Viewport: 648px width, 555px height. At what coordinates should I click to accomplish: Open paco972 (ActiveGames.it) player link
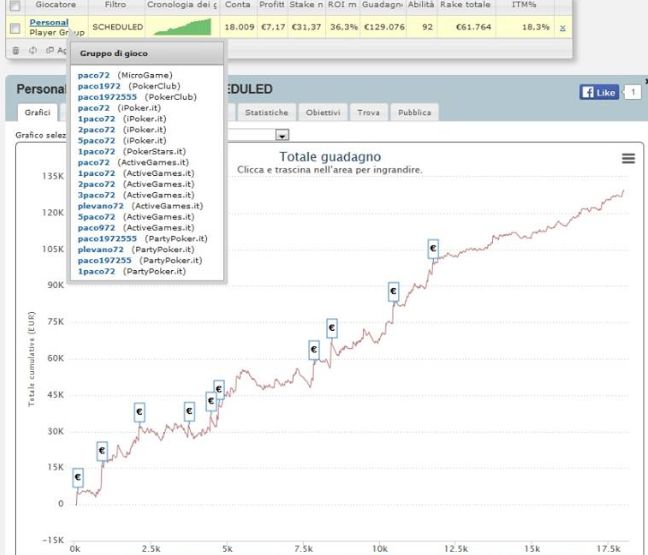click(x=96, y=228)
